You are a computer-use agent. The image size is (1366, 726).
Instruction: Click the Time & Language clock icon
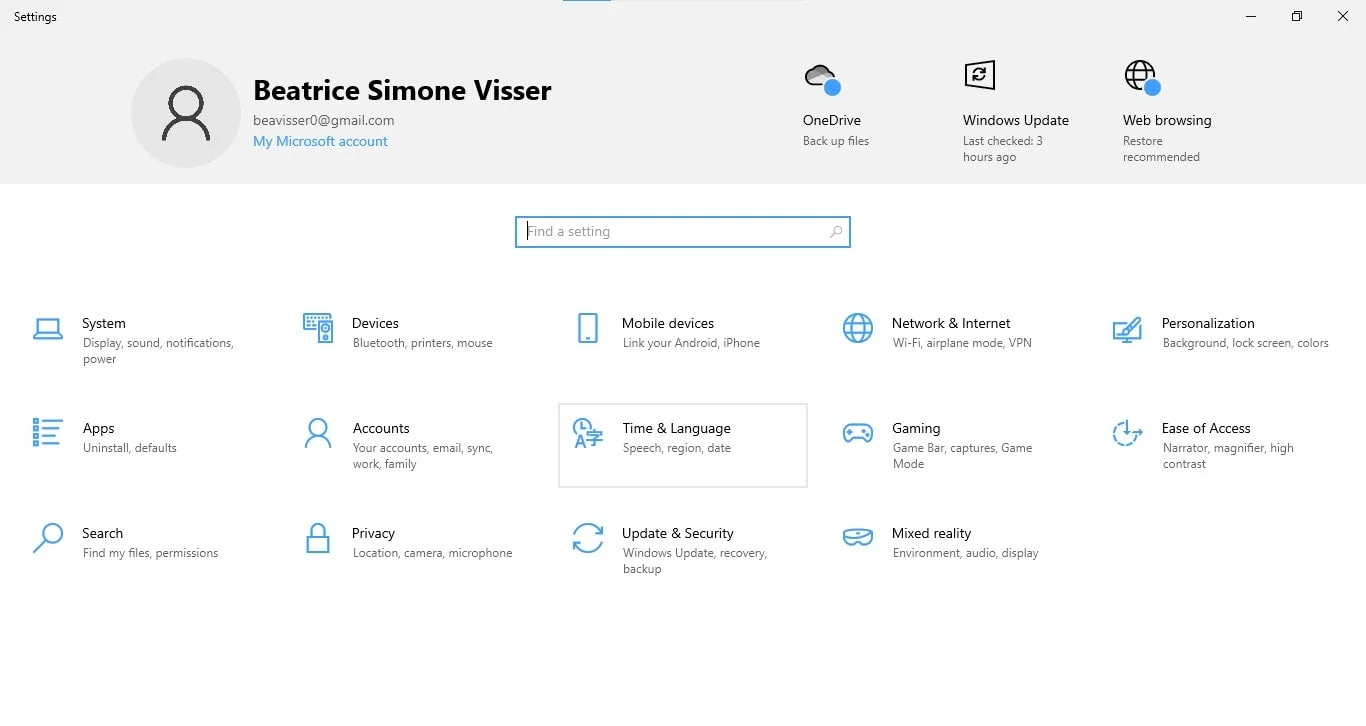tap(588, 433)
